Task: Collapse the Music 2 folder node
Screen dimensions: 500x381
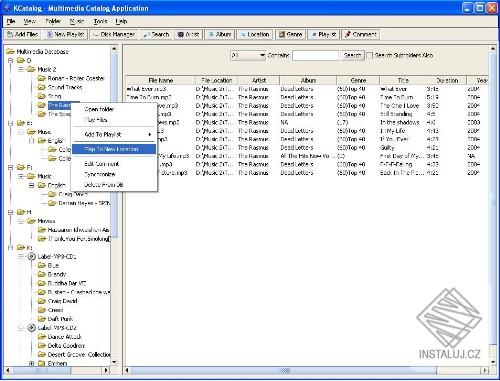Action: click(21, 69)
